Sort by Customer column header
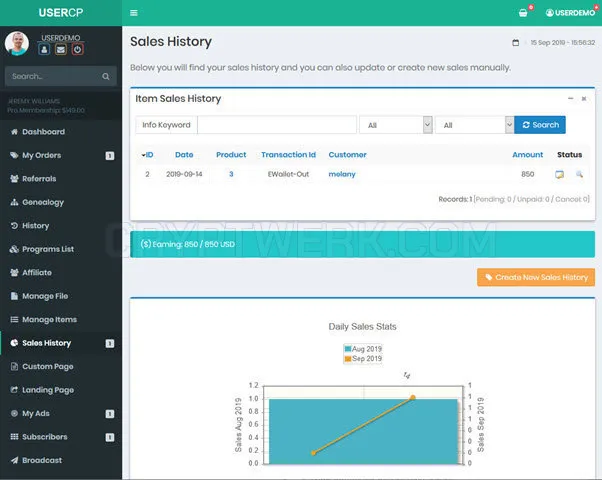602x480 pixels. 347,155
